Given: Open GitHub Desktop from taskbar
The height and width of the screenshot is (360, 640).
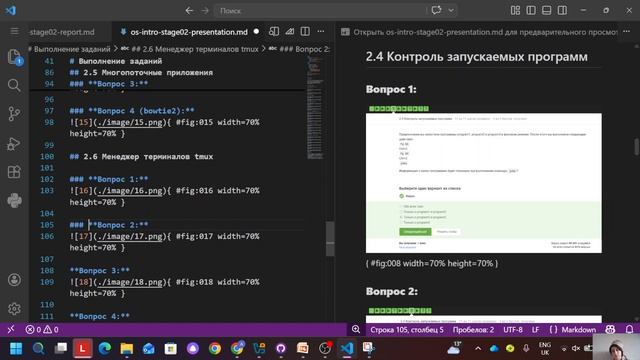Looking at the screenshot, I should click(281, 348).
